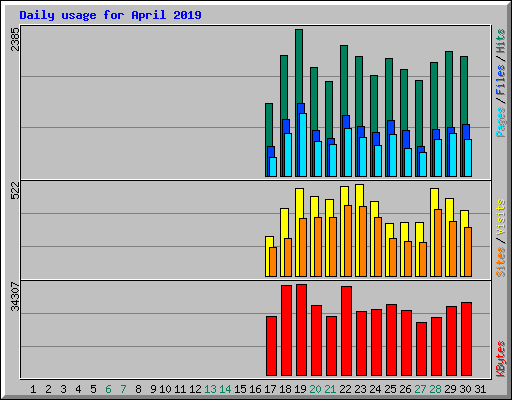Click the 'Pages' legend label
This screenshot has height=400, width=512.
click(x=501, y=122)
